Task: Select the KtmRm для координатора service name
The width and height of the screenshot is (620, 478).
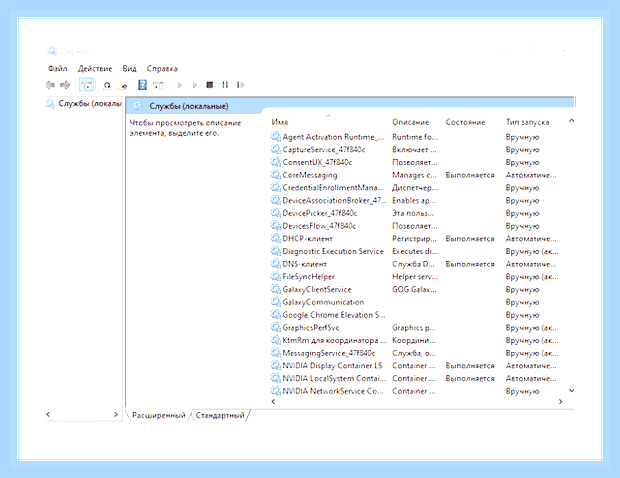Action: coord(334,340)
